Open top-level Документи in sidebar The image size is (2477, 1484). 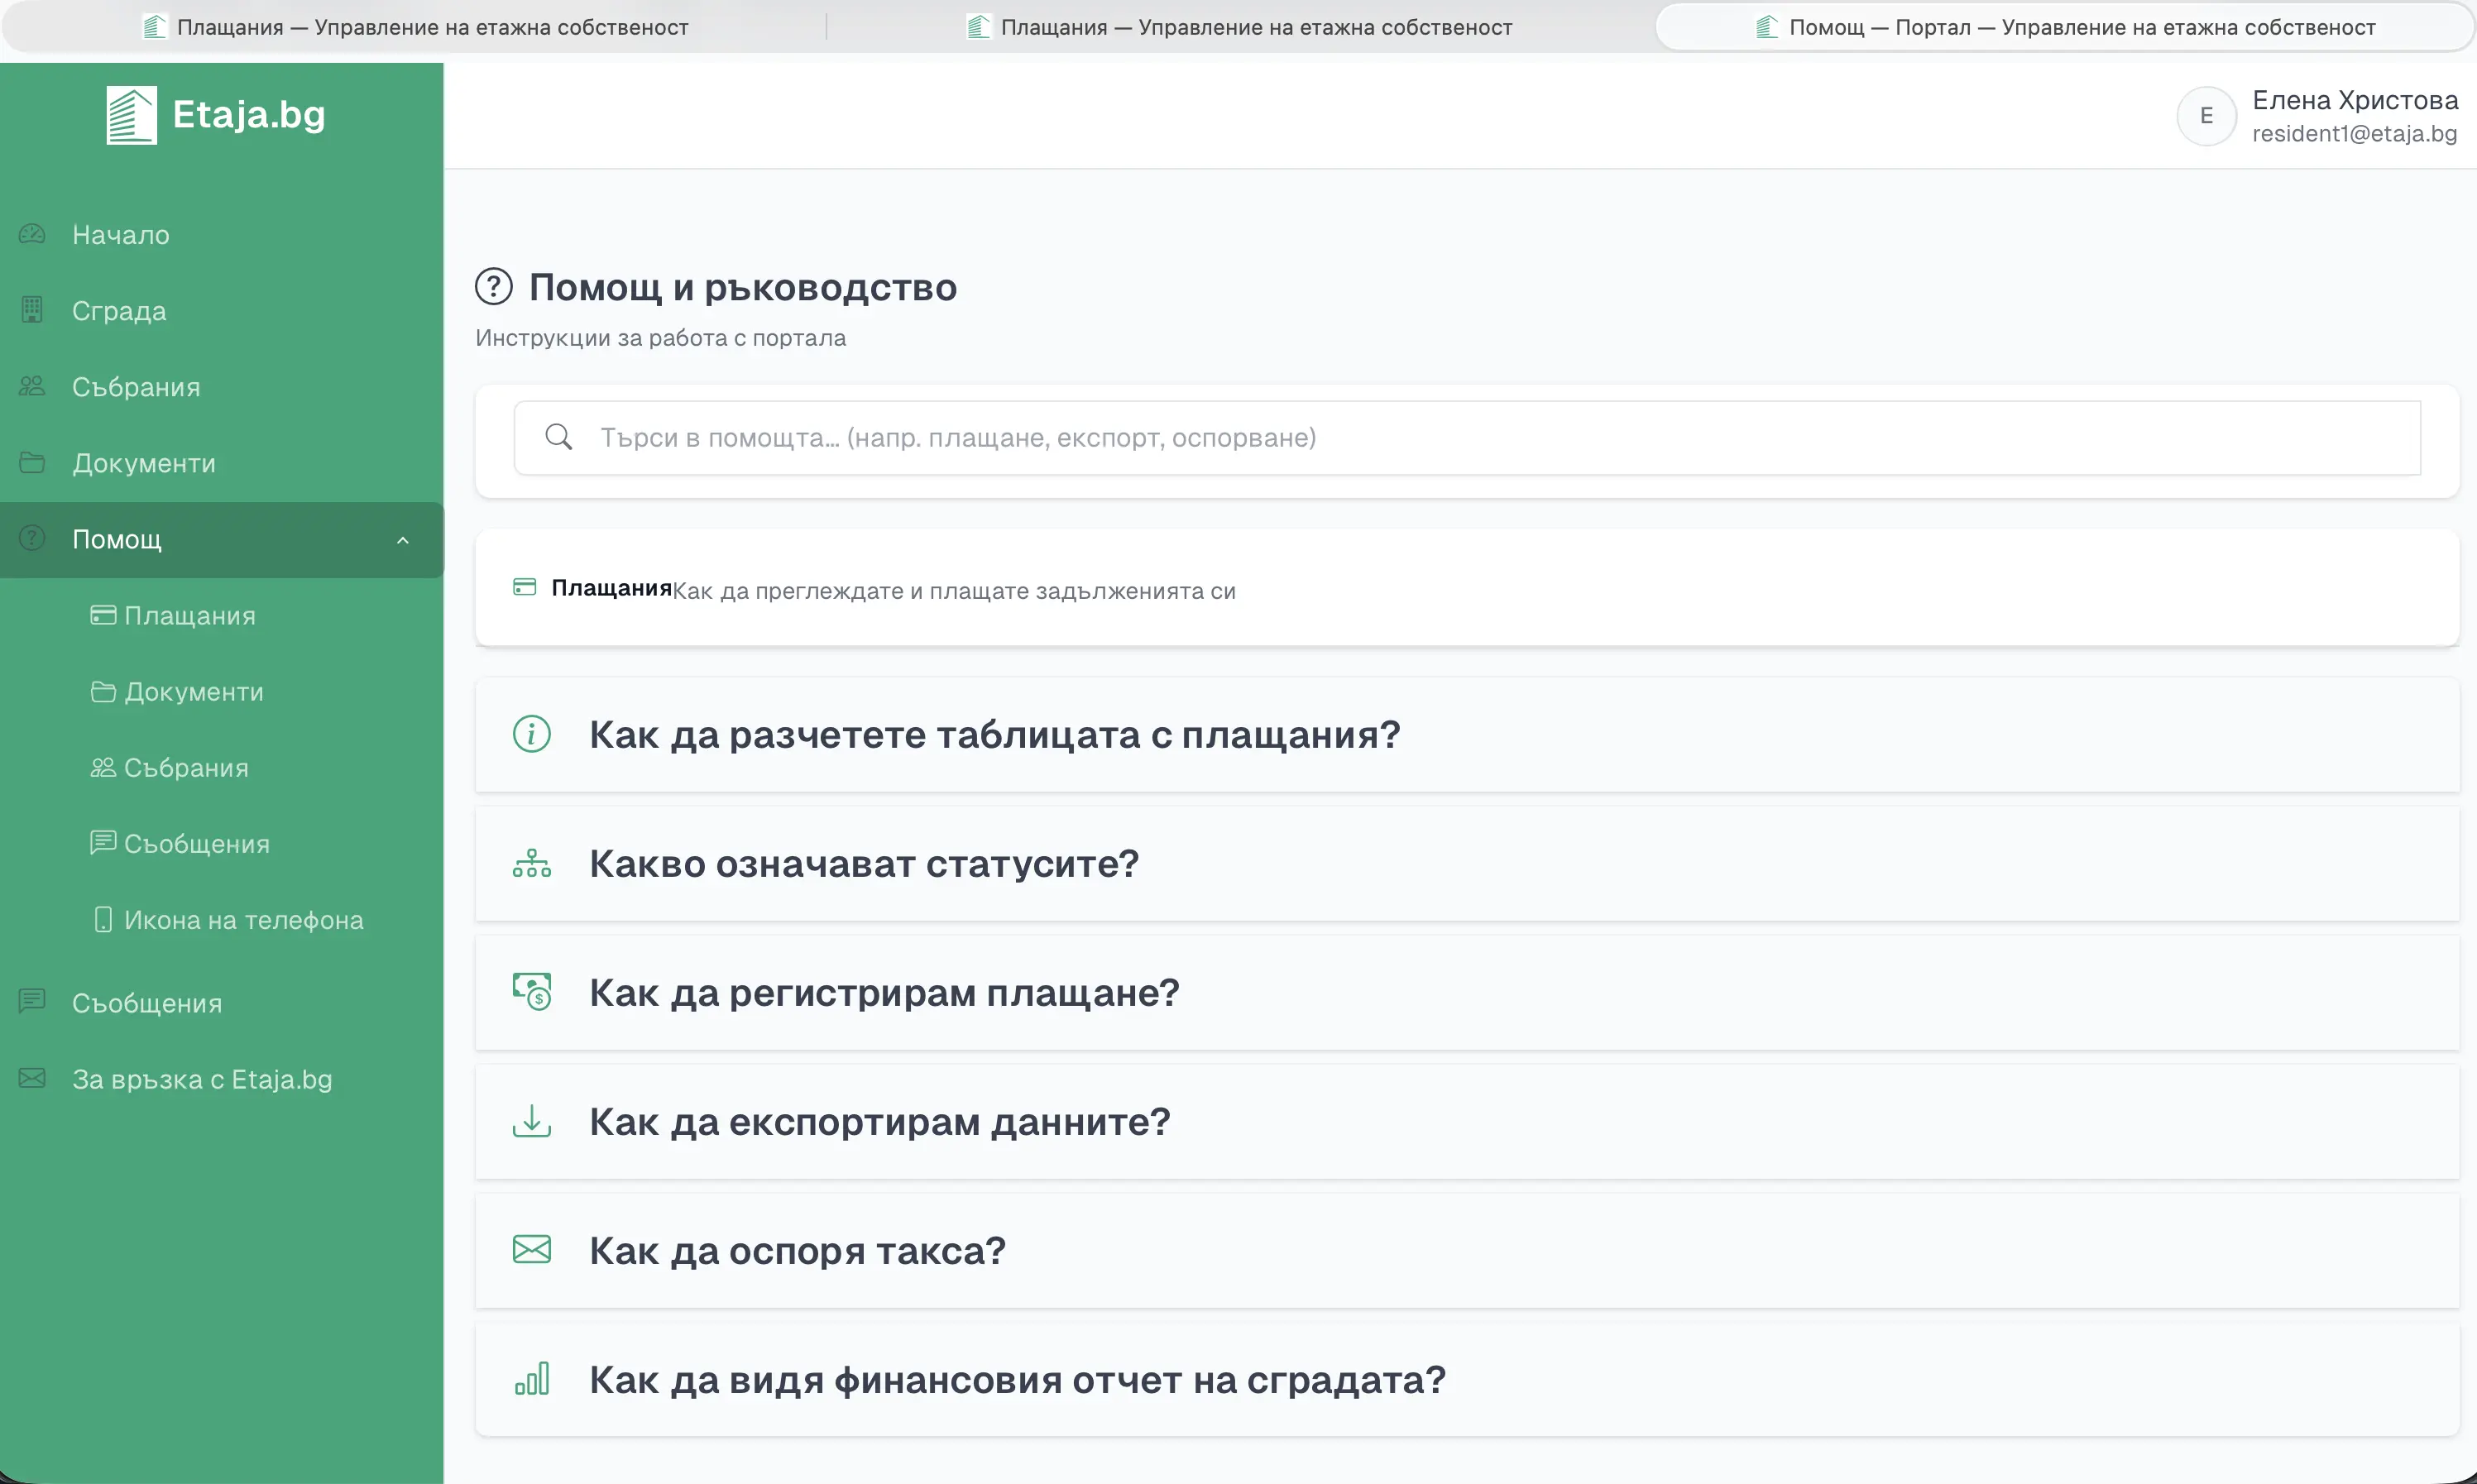click(222, 463)
